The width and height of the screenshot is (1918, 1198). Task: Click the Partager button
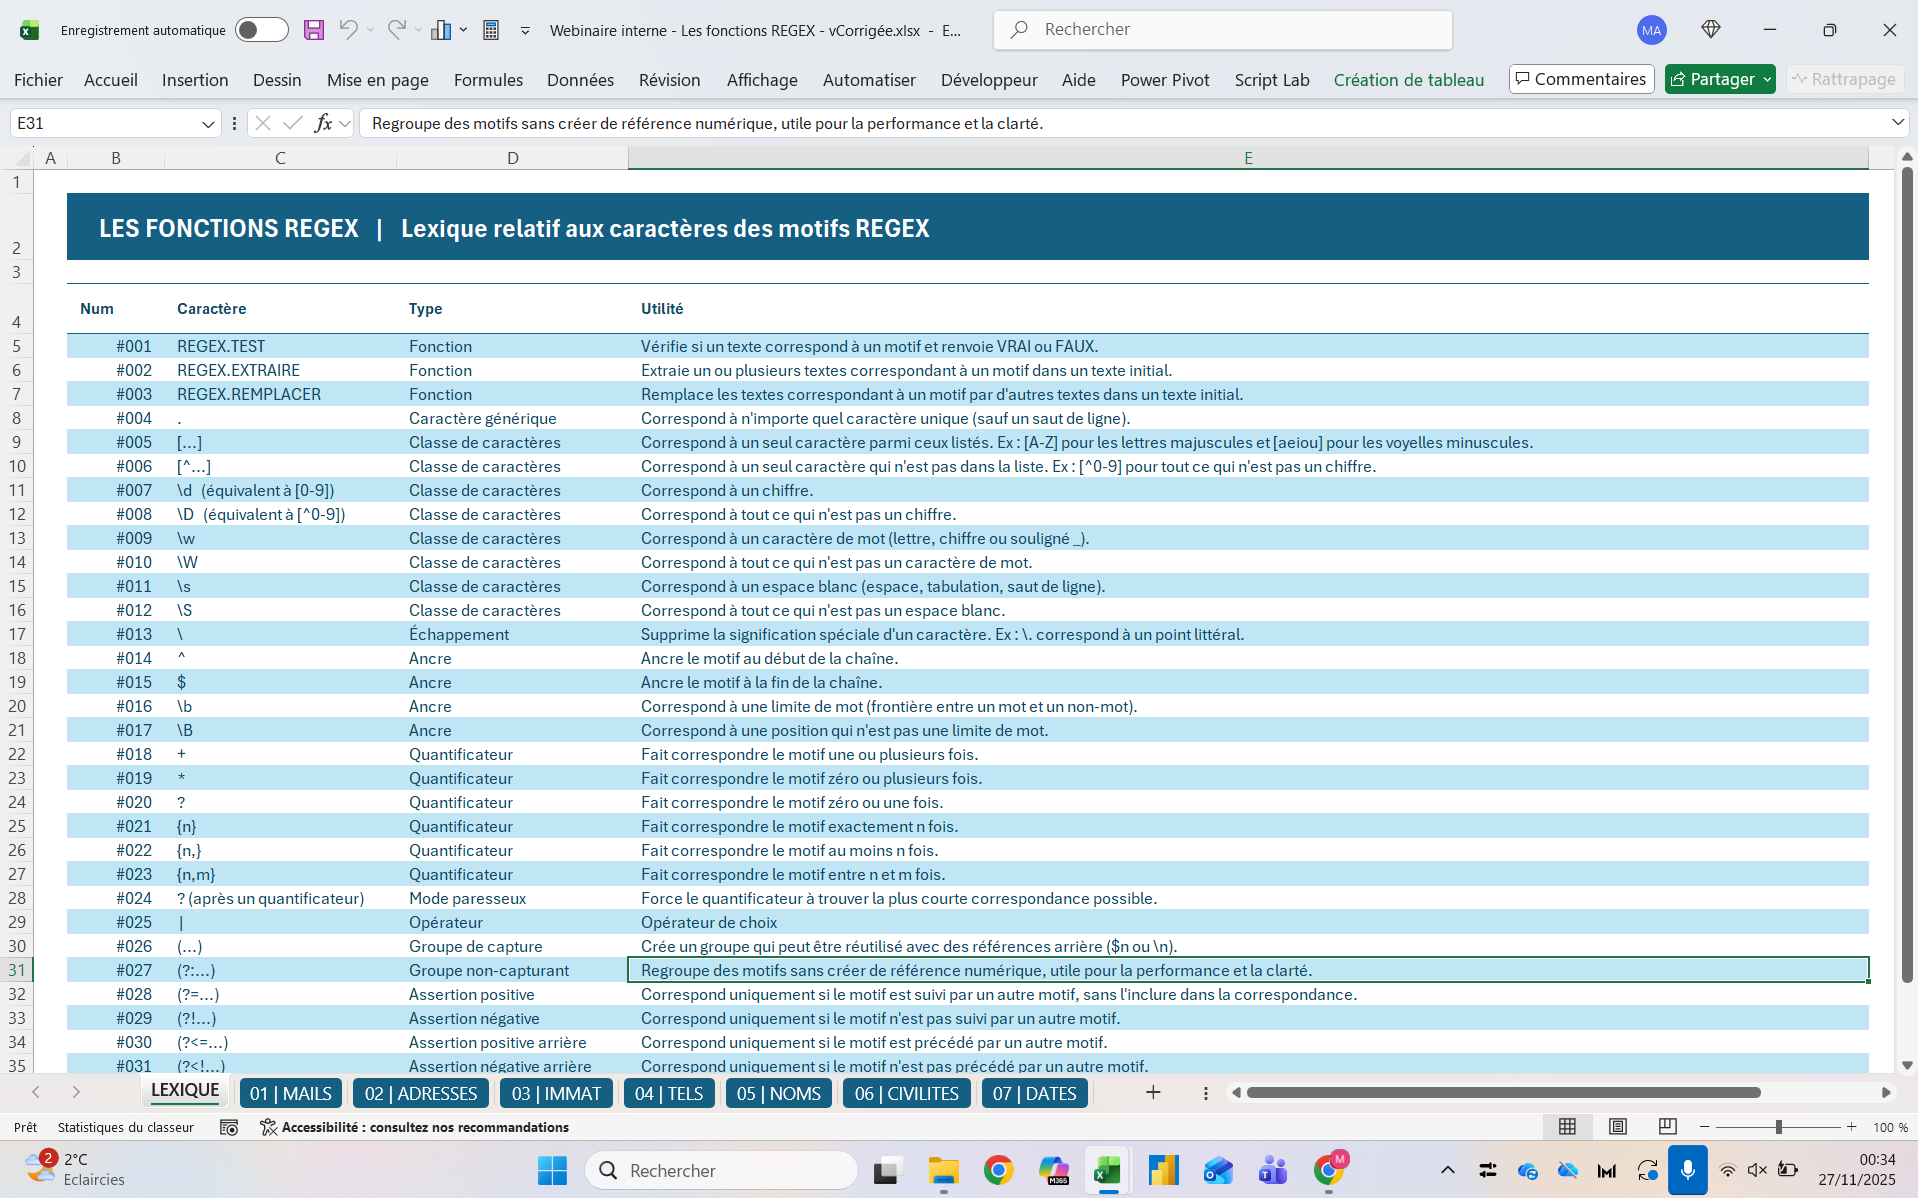(1719, 79)
